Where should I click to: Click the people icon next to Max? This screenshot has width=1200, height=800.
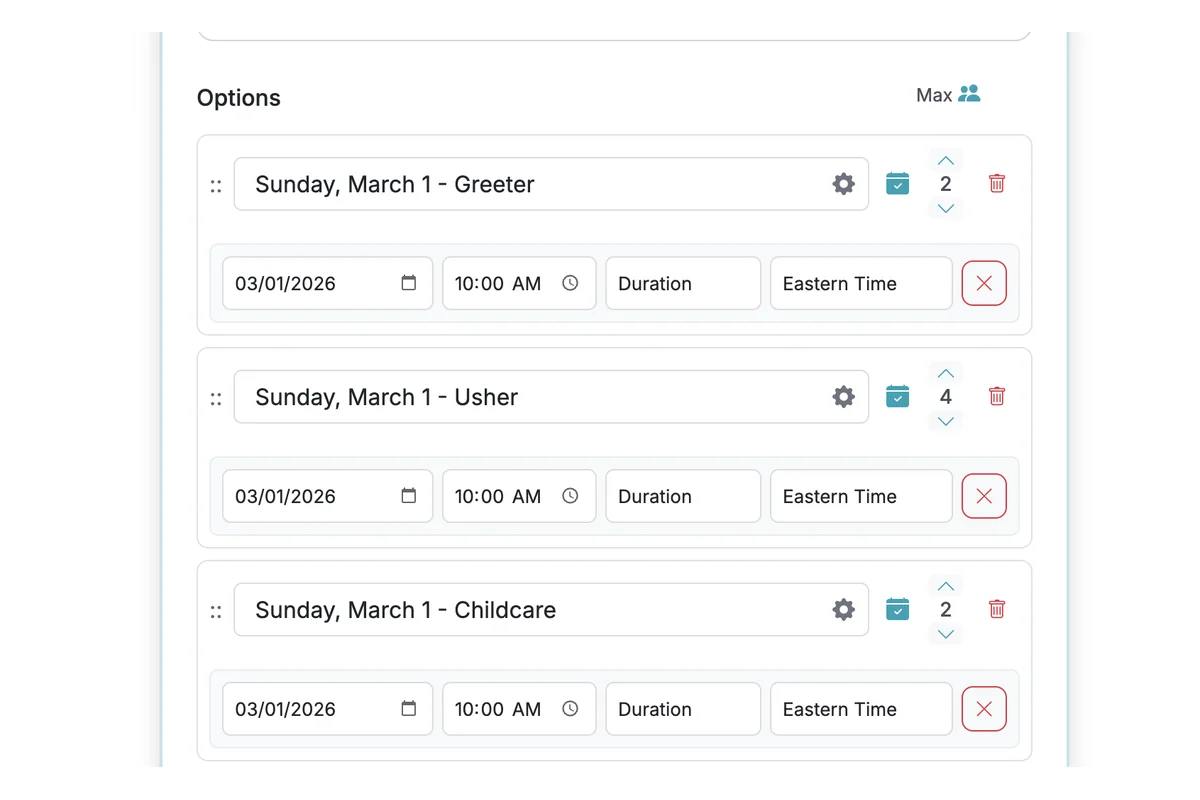(x=968, y=94)
